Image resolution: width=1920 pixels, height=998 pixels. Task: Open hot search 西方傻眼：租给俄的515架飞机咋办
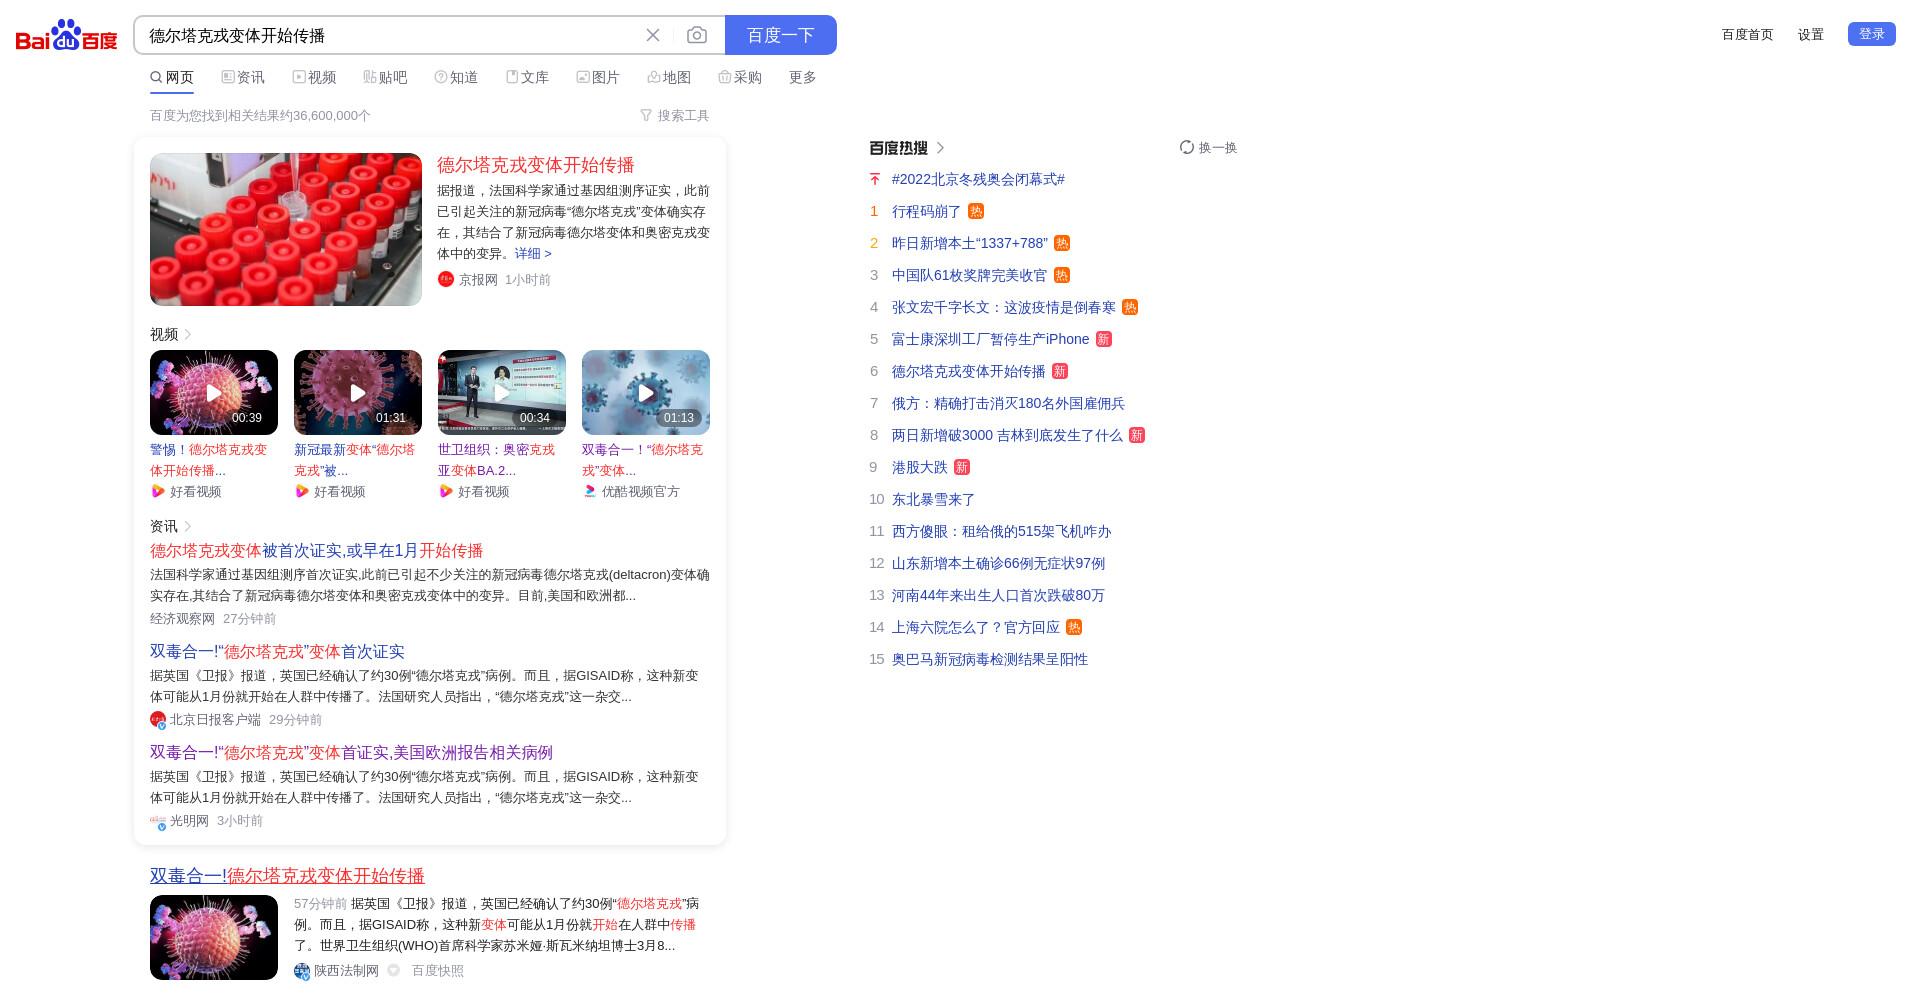click(x=1001, y=532)
